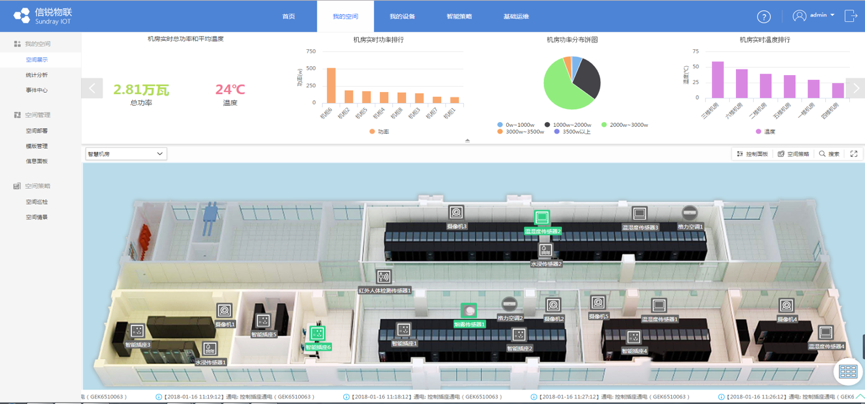Image resolution: width=865 pixels, height=404 pixels.
Task: Toggle the 2000w~3000w pie legend item
Action: 624,125
